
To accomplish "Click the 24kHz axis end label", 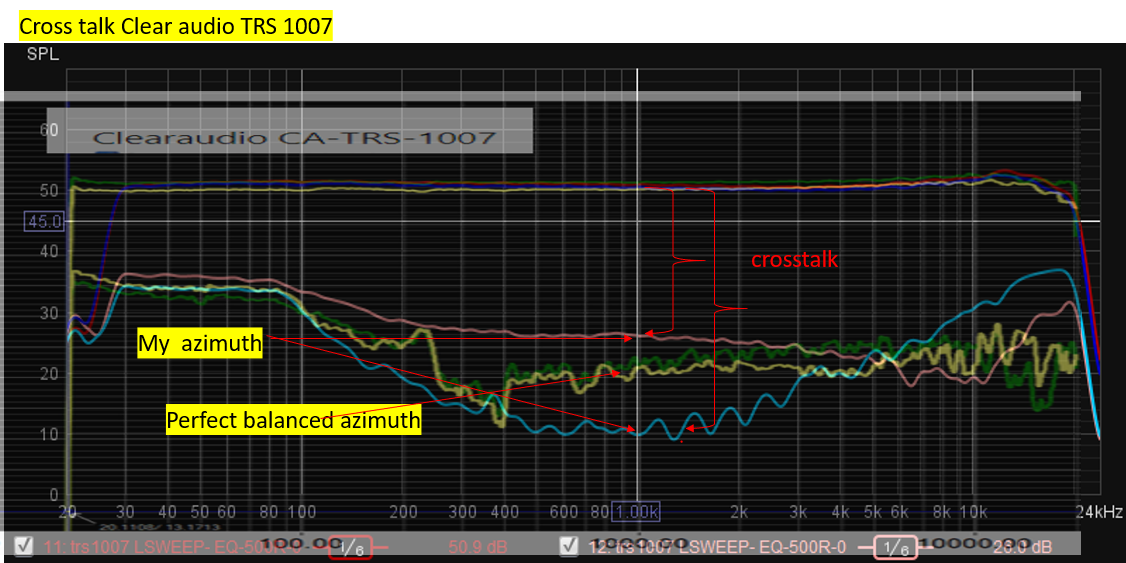I will point(1100,512).
